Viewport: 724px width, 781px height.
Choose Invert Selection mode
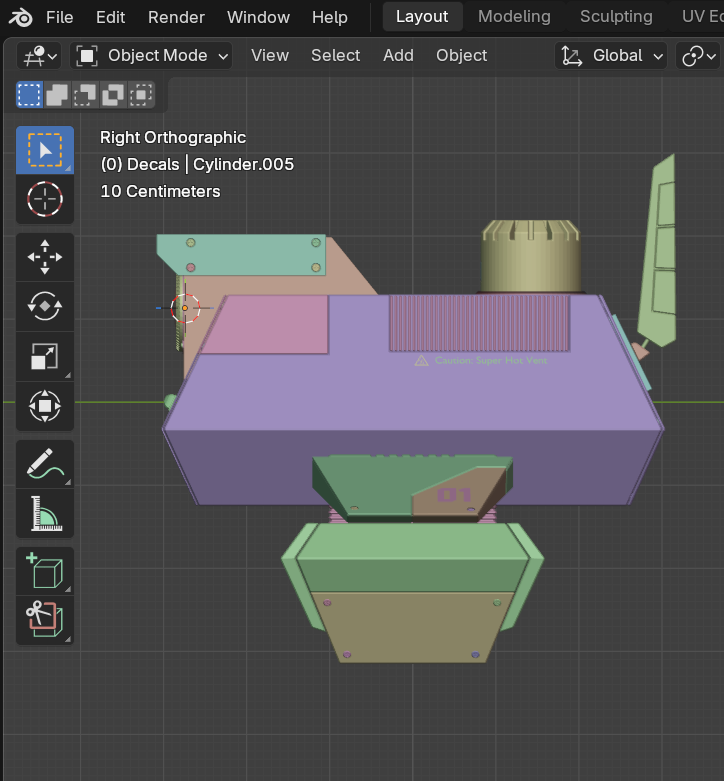pos(113,95)
